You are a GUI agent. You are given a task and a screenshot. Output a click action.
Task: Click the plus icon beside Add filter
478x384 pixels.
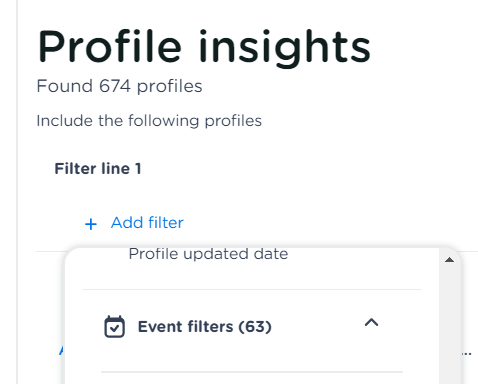(91, 224)
